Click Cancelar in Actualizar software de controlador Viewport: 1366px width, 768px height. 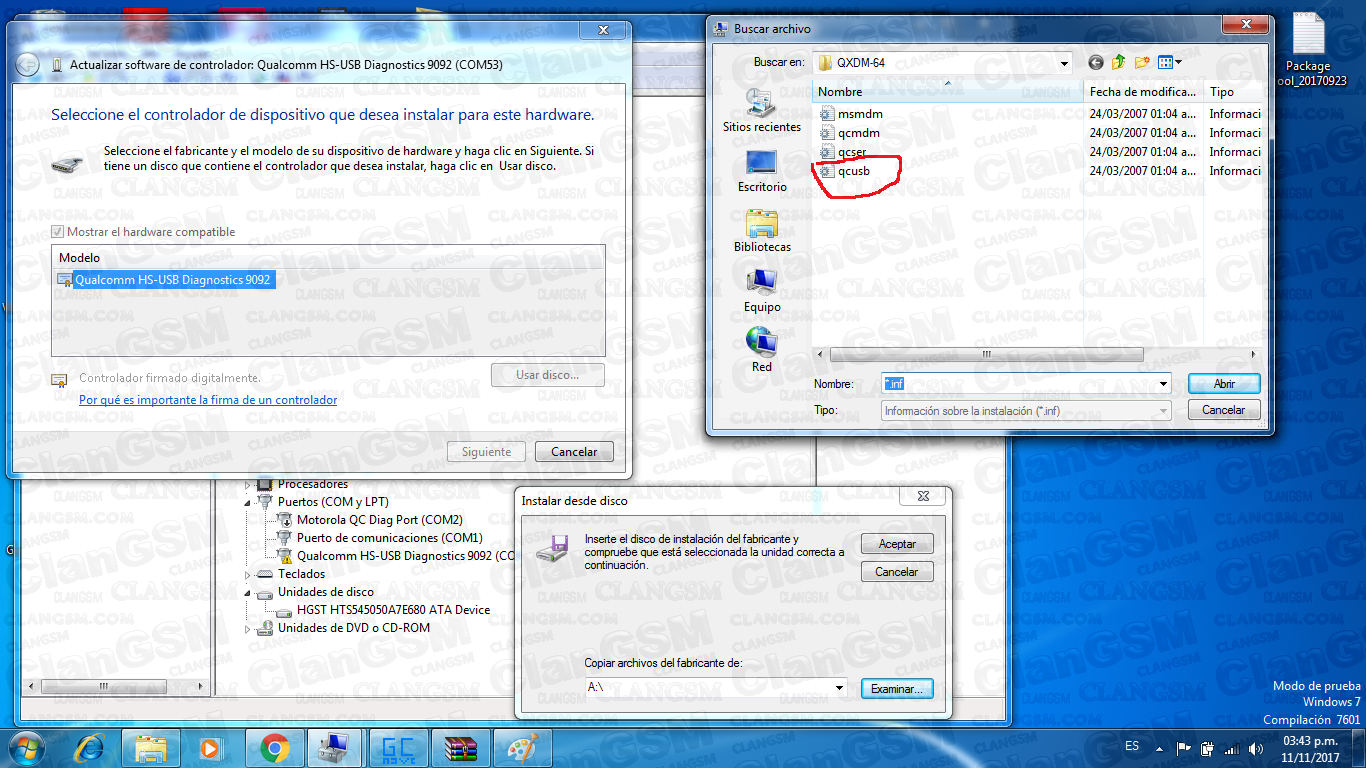[574, 452]
